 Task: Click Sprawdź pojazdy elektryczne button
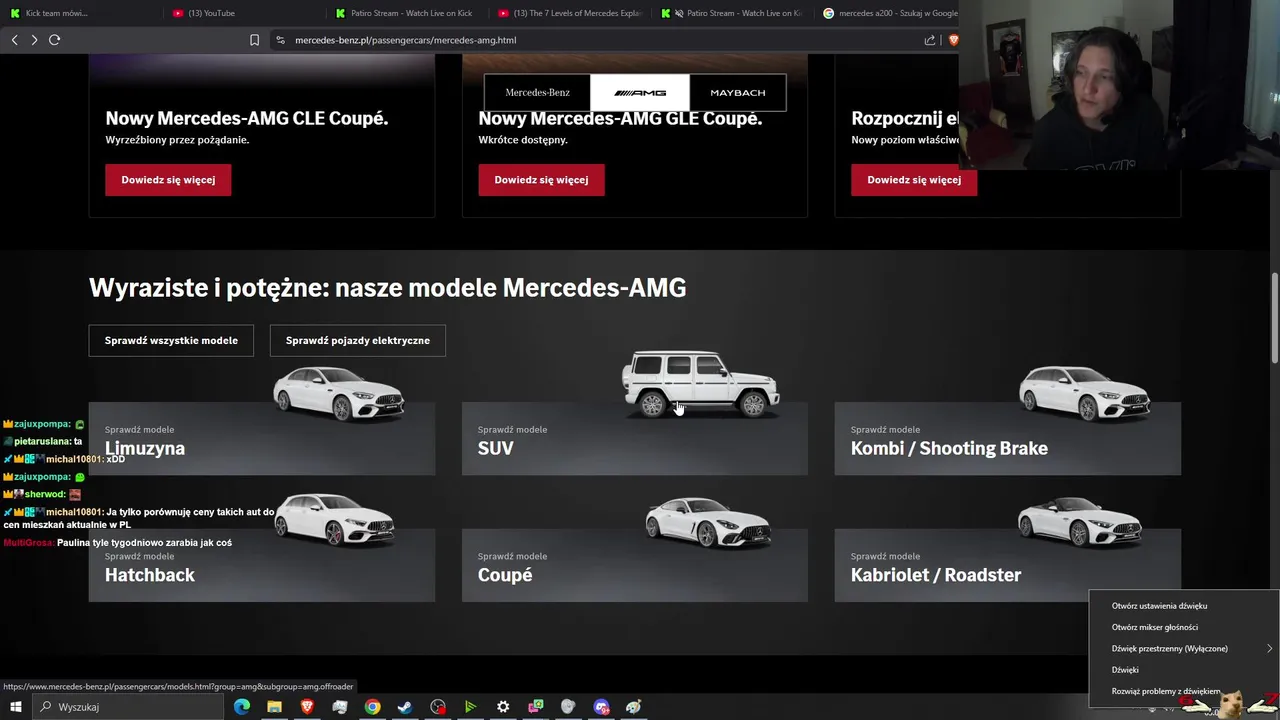(358, 340)
